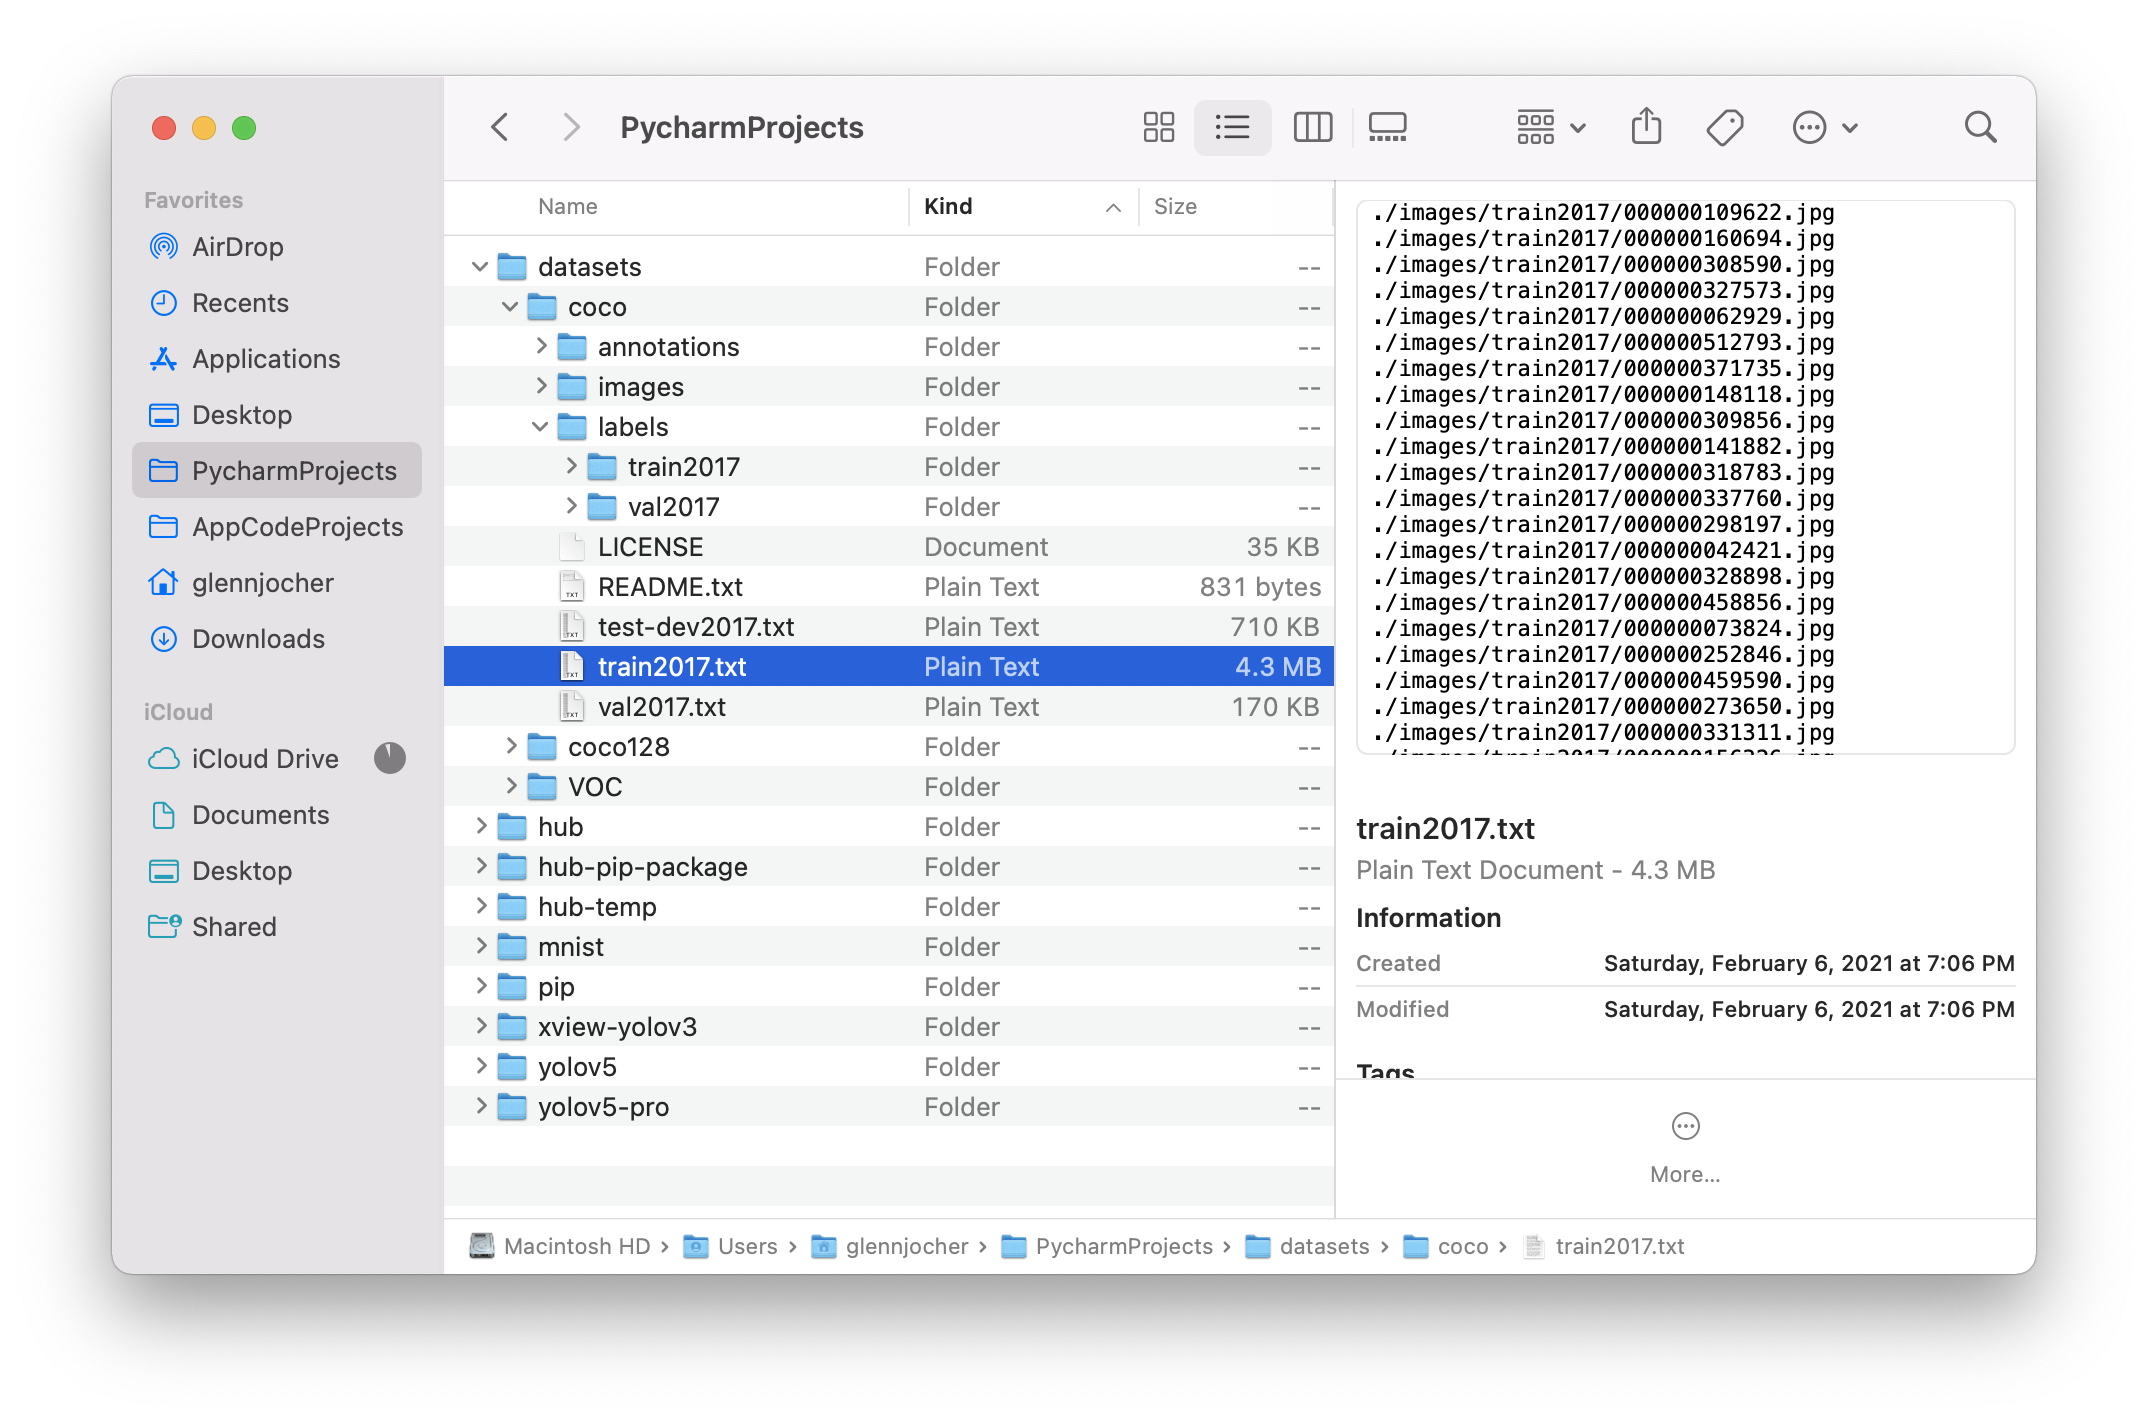Open coco from the breadcrumb path
2148x1422 pixels.
point(1465,1246)
